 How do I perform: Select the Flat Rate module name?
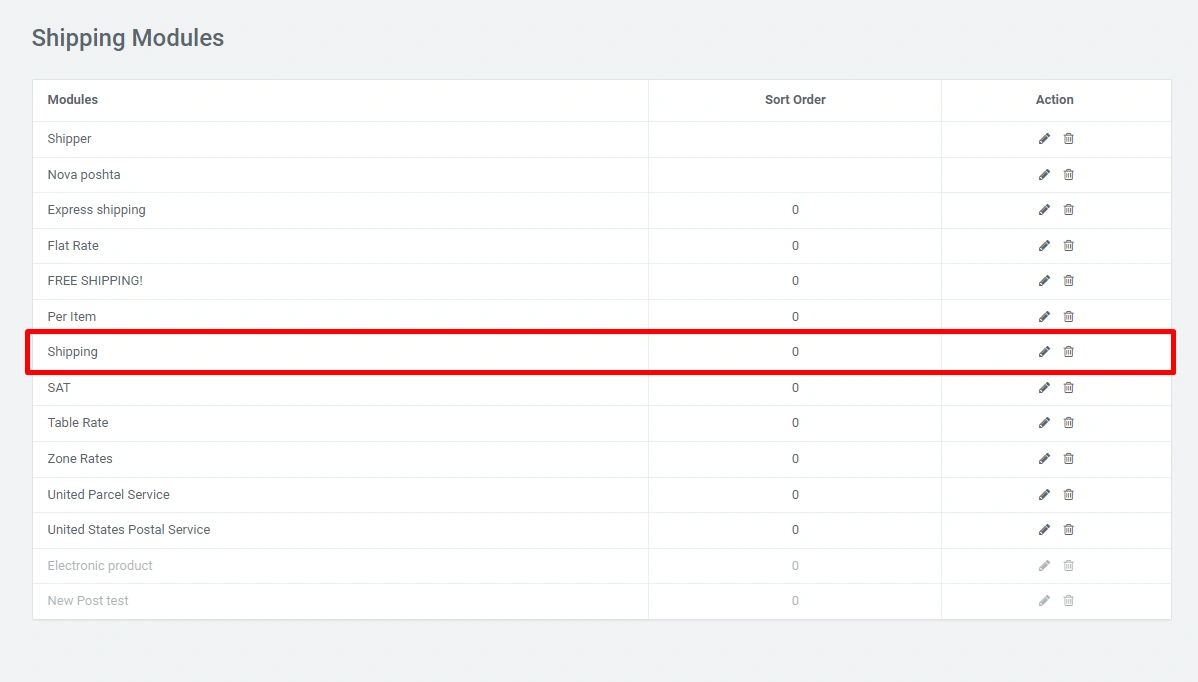[x=73, y=246]
